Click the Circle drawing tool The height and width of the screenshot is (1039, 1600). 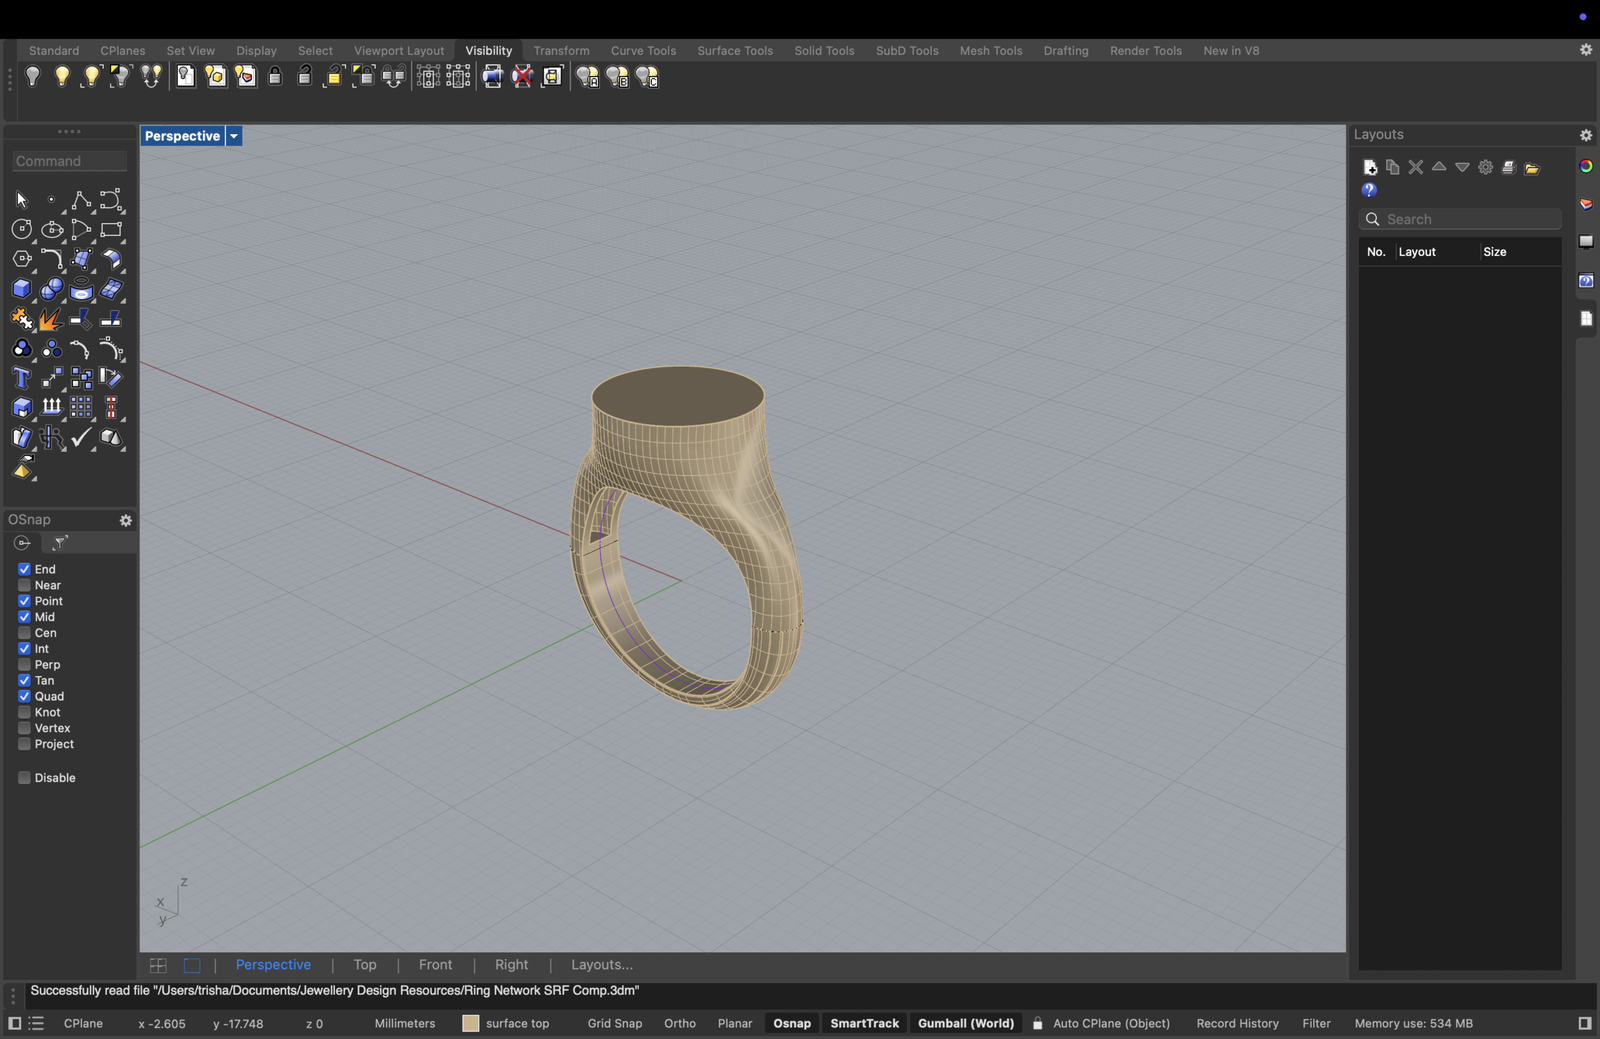click(x=21, y=230)
